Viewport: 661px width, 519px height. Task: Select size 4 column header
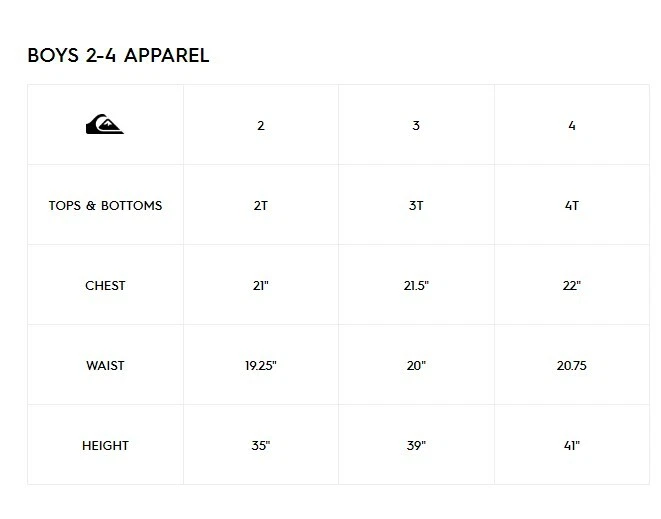coord(572,126)
